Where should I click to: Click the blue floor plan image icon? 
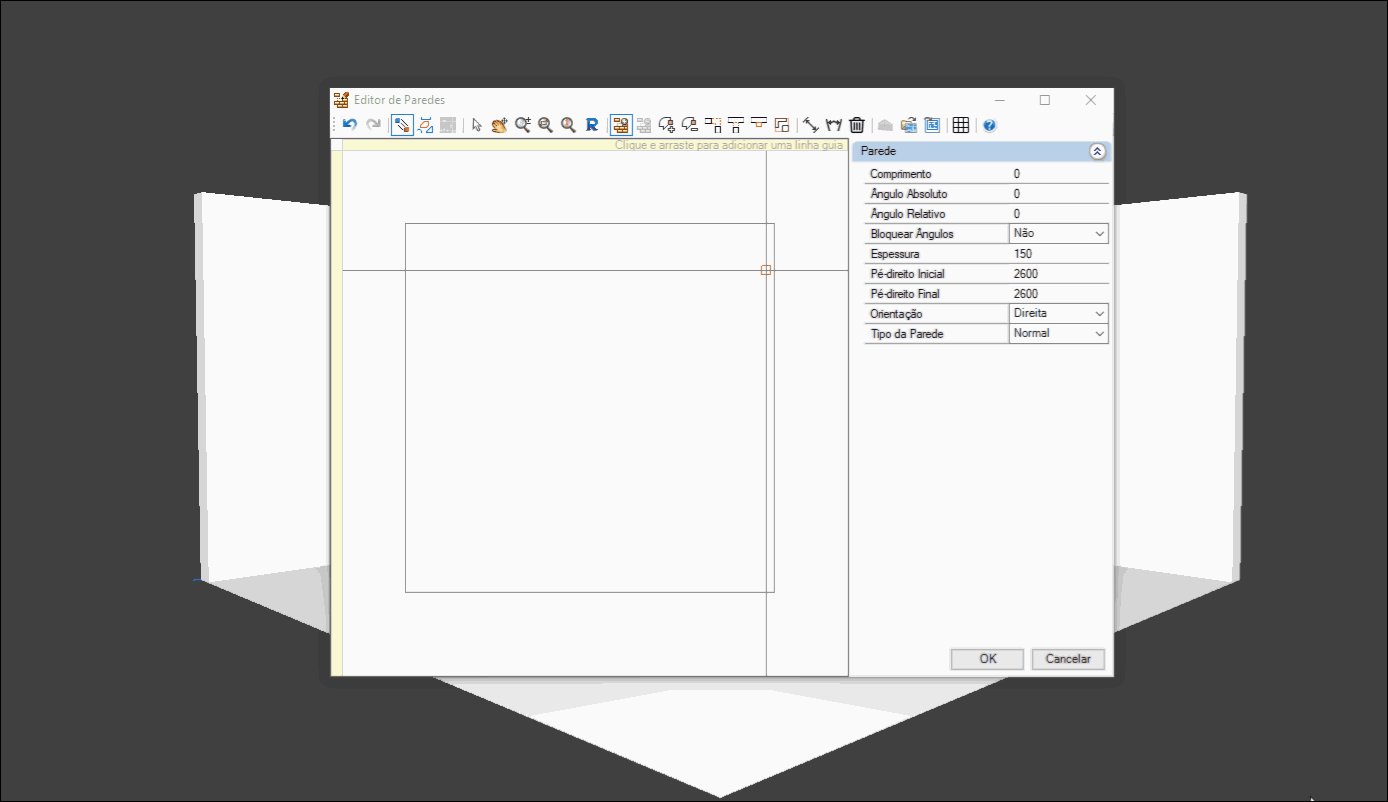tap(932, 125)
